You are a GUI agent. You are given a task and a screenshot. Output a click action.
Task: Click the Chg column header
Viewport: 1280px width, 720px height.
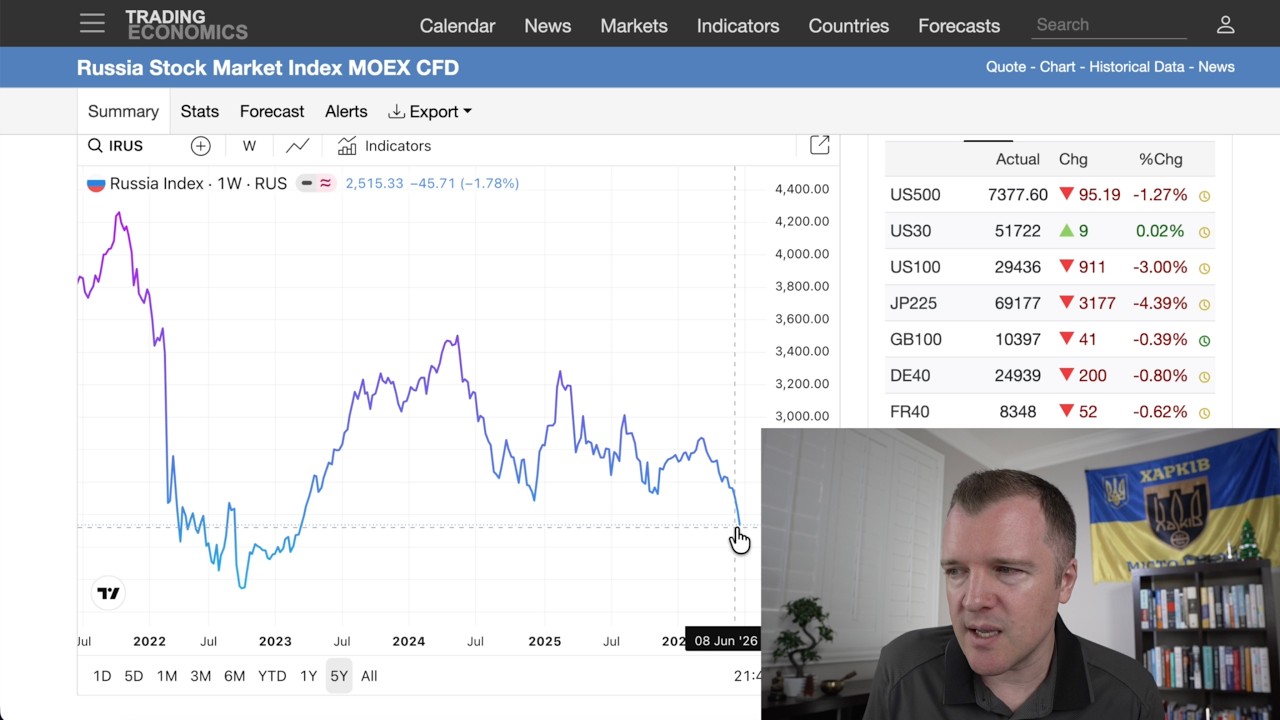tap(1073, 159)
